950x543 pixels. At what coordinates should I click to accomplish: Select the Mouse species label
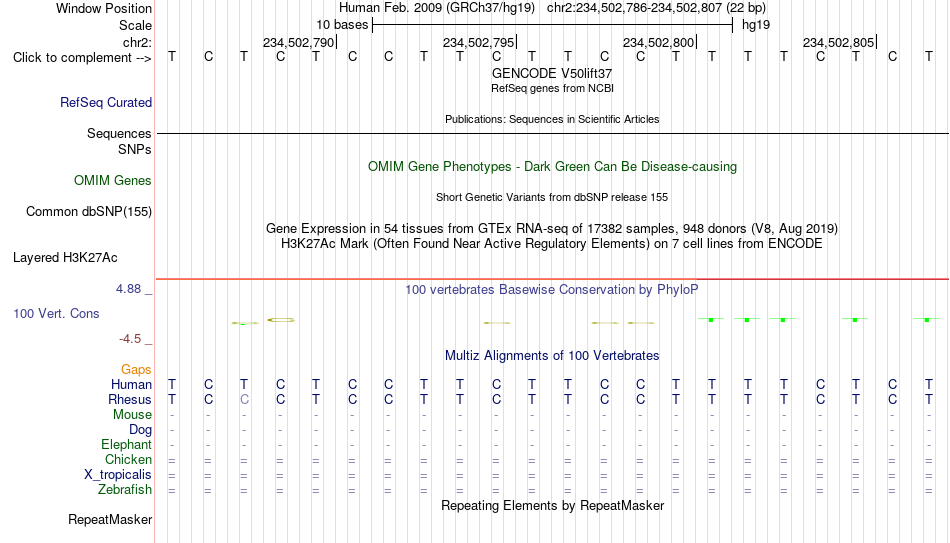click(x=132, y=415)
